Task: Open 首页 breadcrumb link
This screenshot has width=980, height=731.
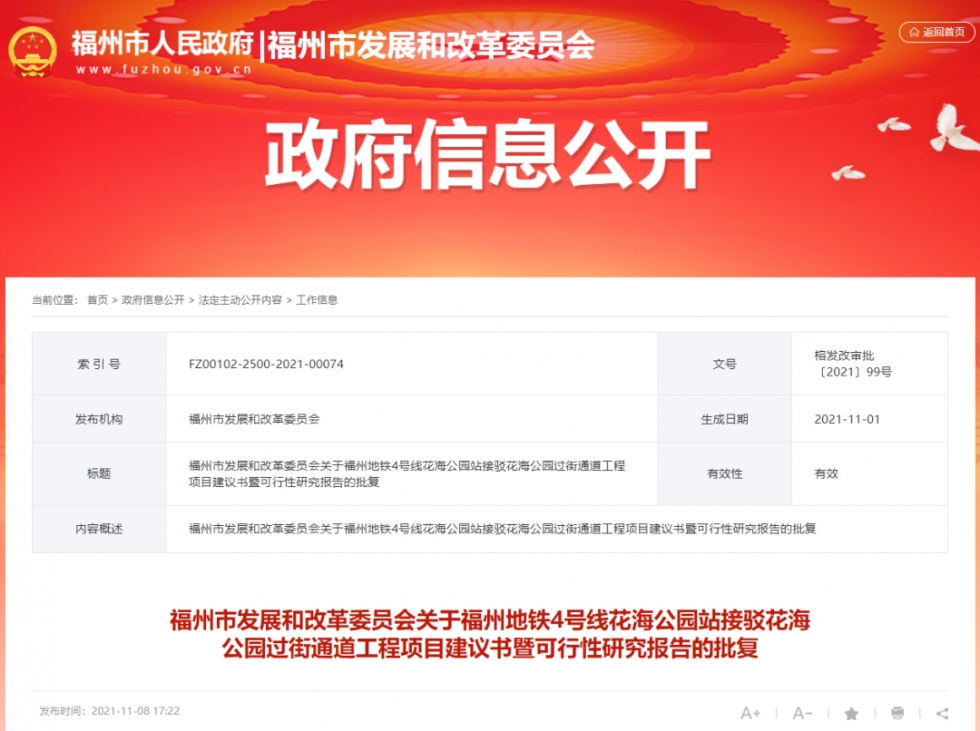Action: pyautogui.click(x=97, y=300)
